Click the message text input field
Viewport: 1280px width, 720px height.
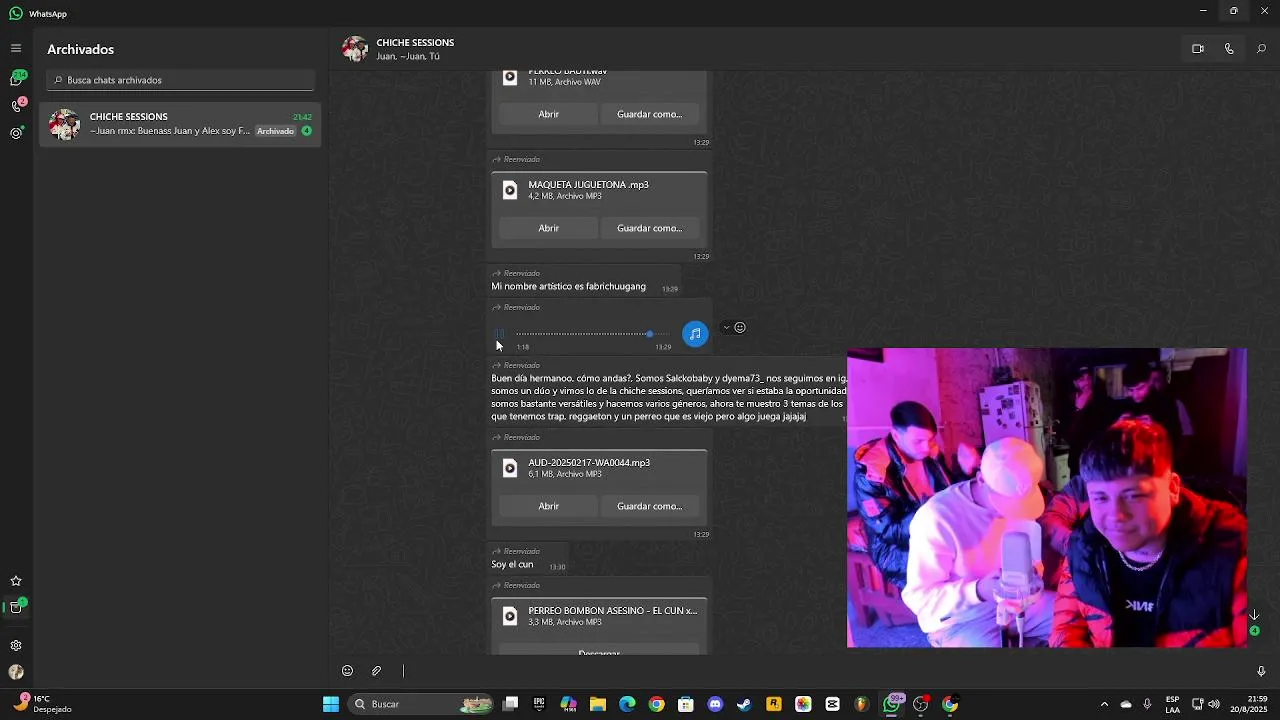820,671
